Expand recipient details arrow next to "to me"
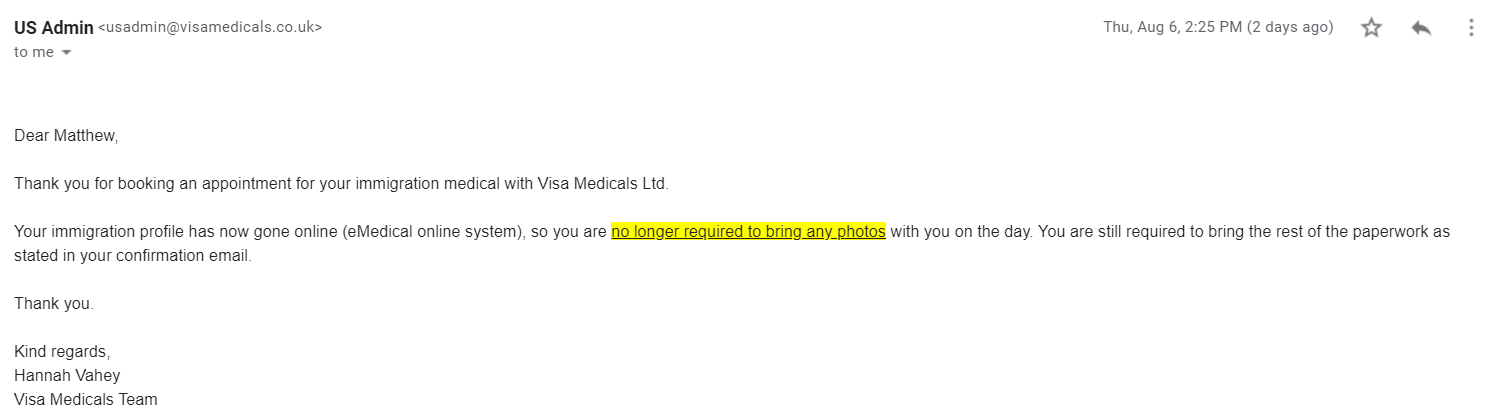 point(67,52)
